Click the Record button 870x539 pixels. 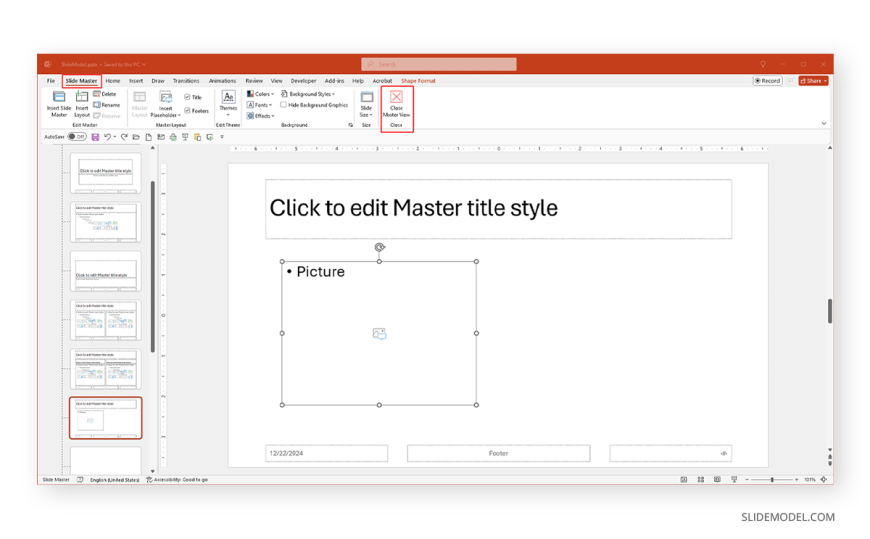tap(767, 81)
